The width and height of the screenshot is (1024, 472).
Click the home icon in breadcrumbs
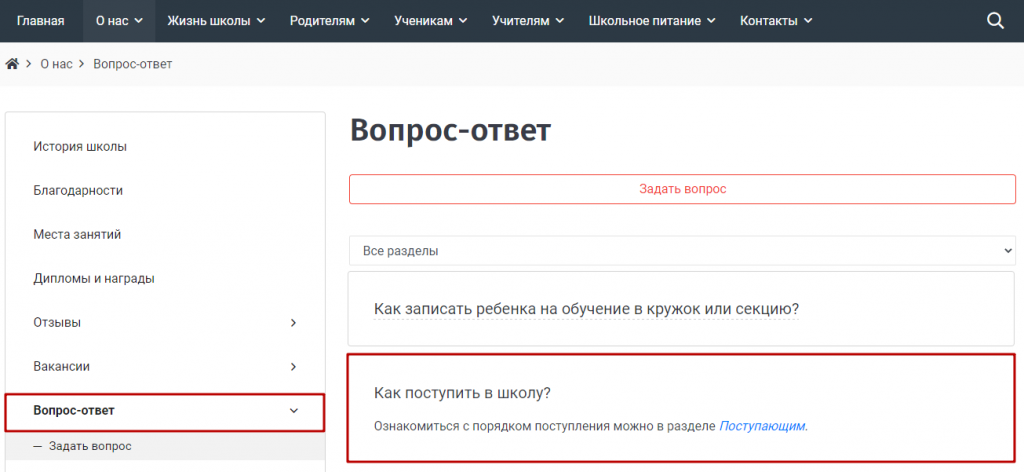[13, 64]
